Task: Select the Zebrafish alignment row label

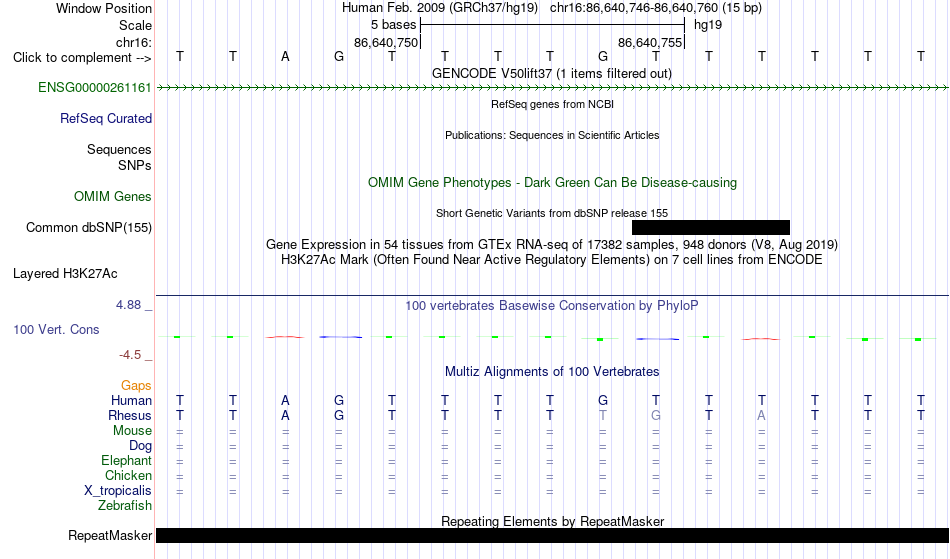Action: 125,506
